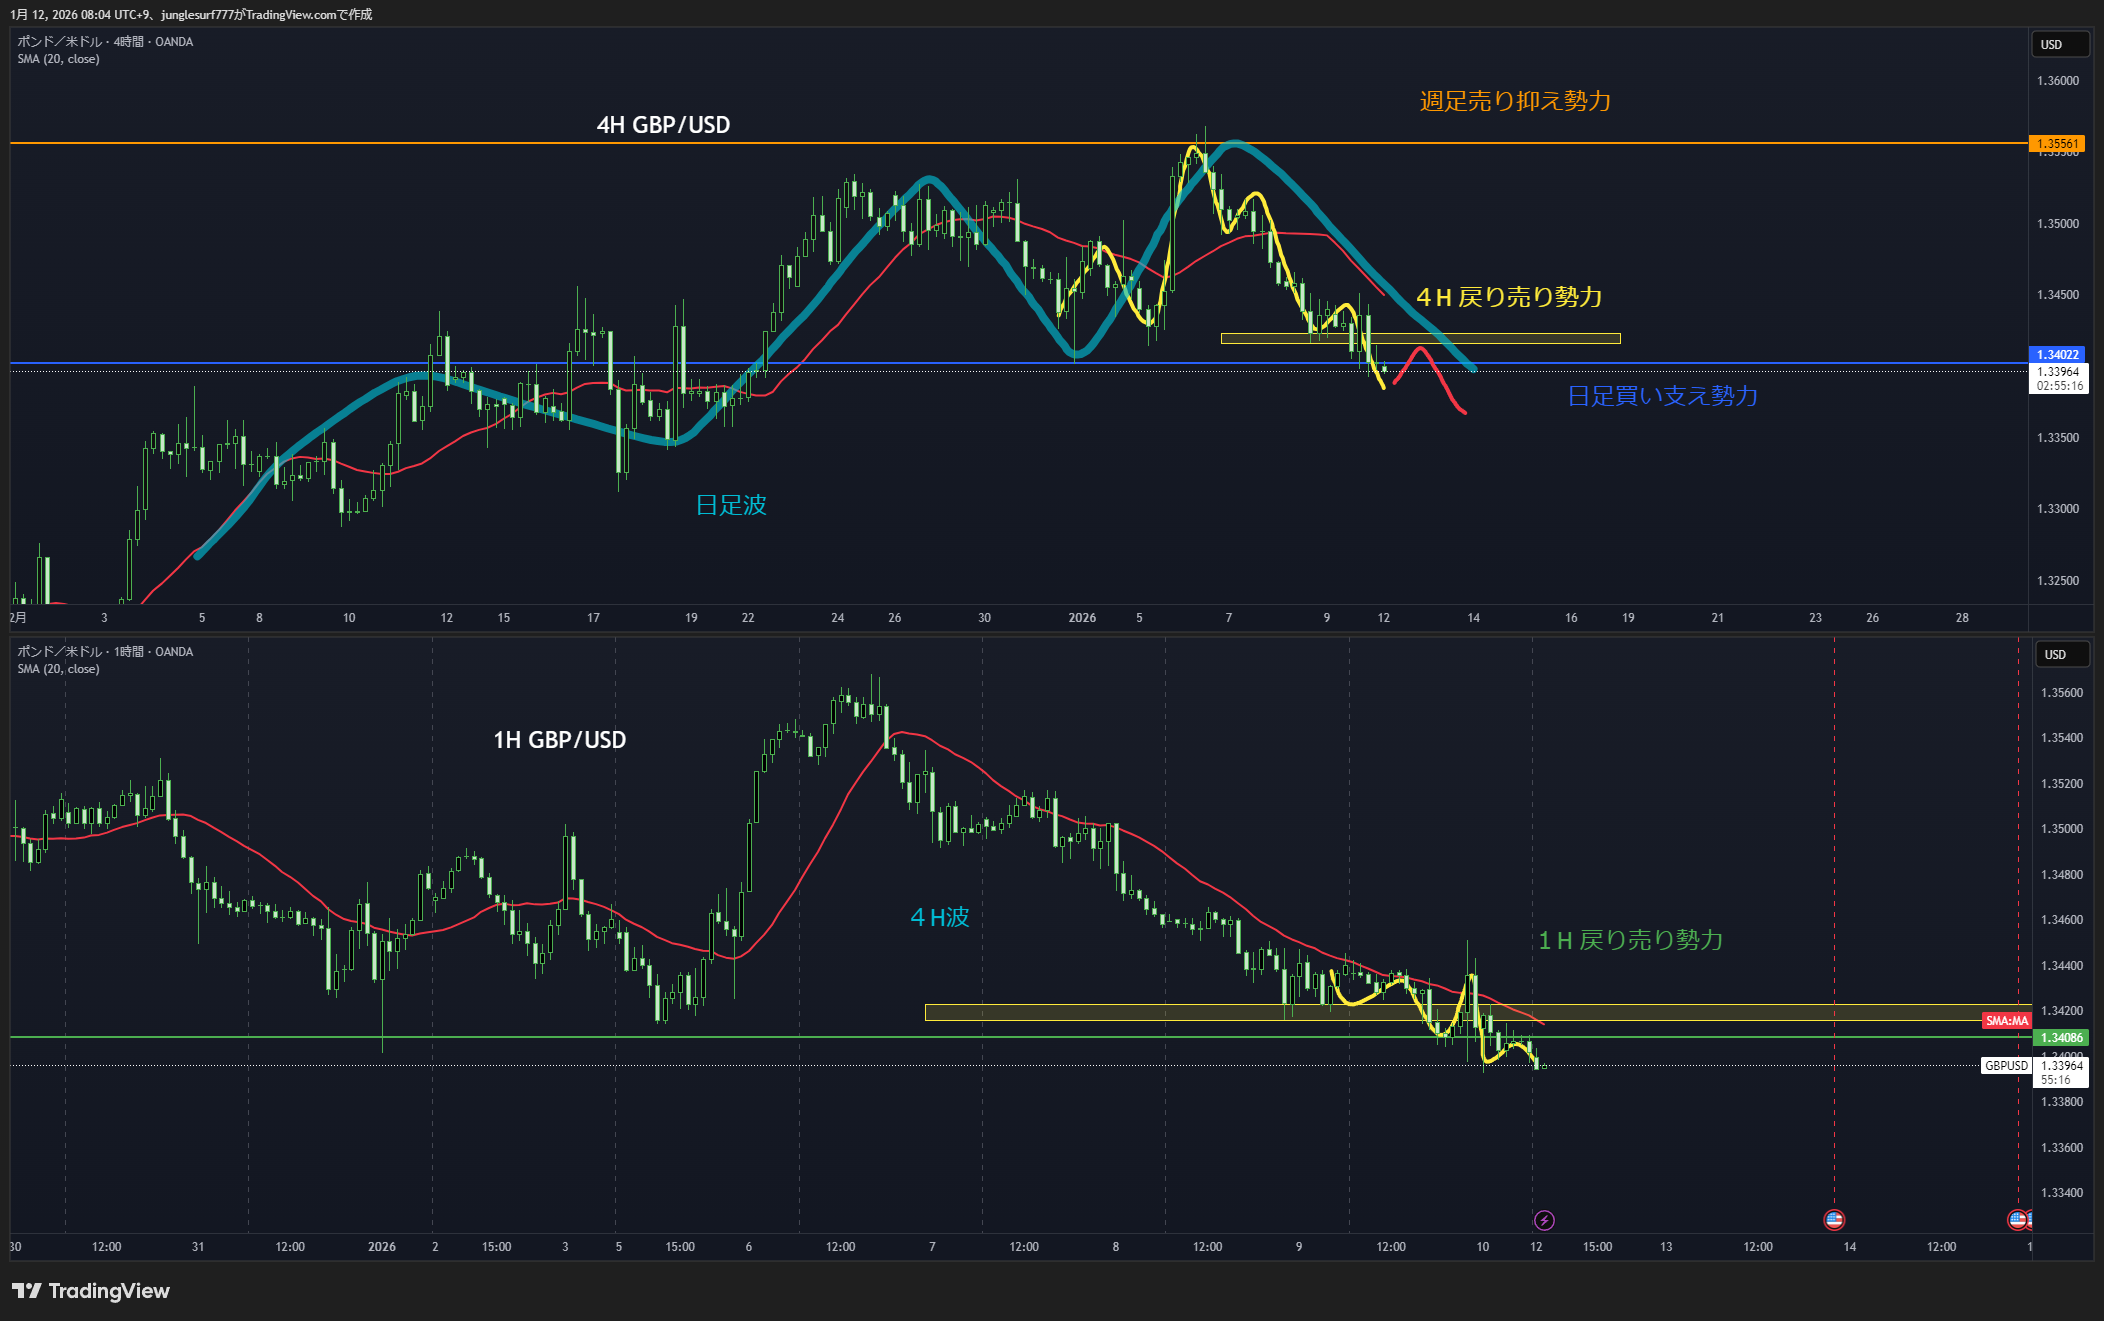Viewport: 2104px width, 1321px height.
Task: Select the SMA (20, close) legend on 1H chart
Action: [58, 669]
